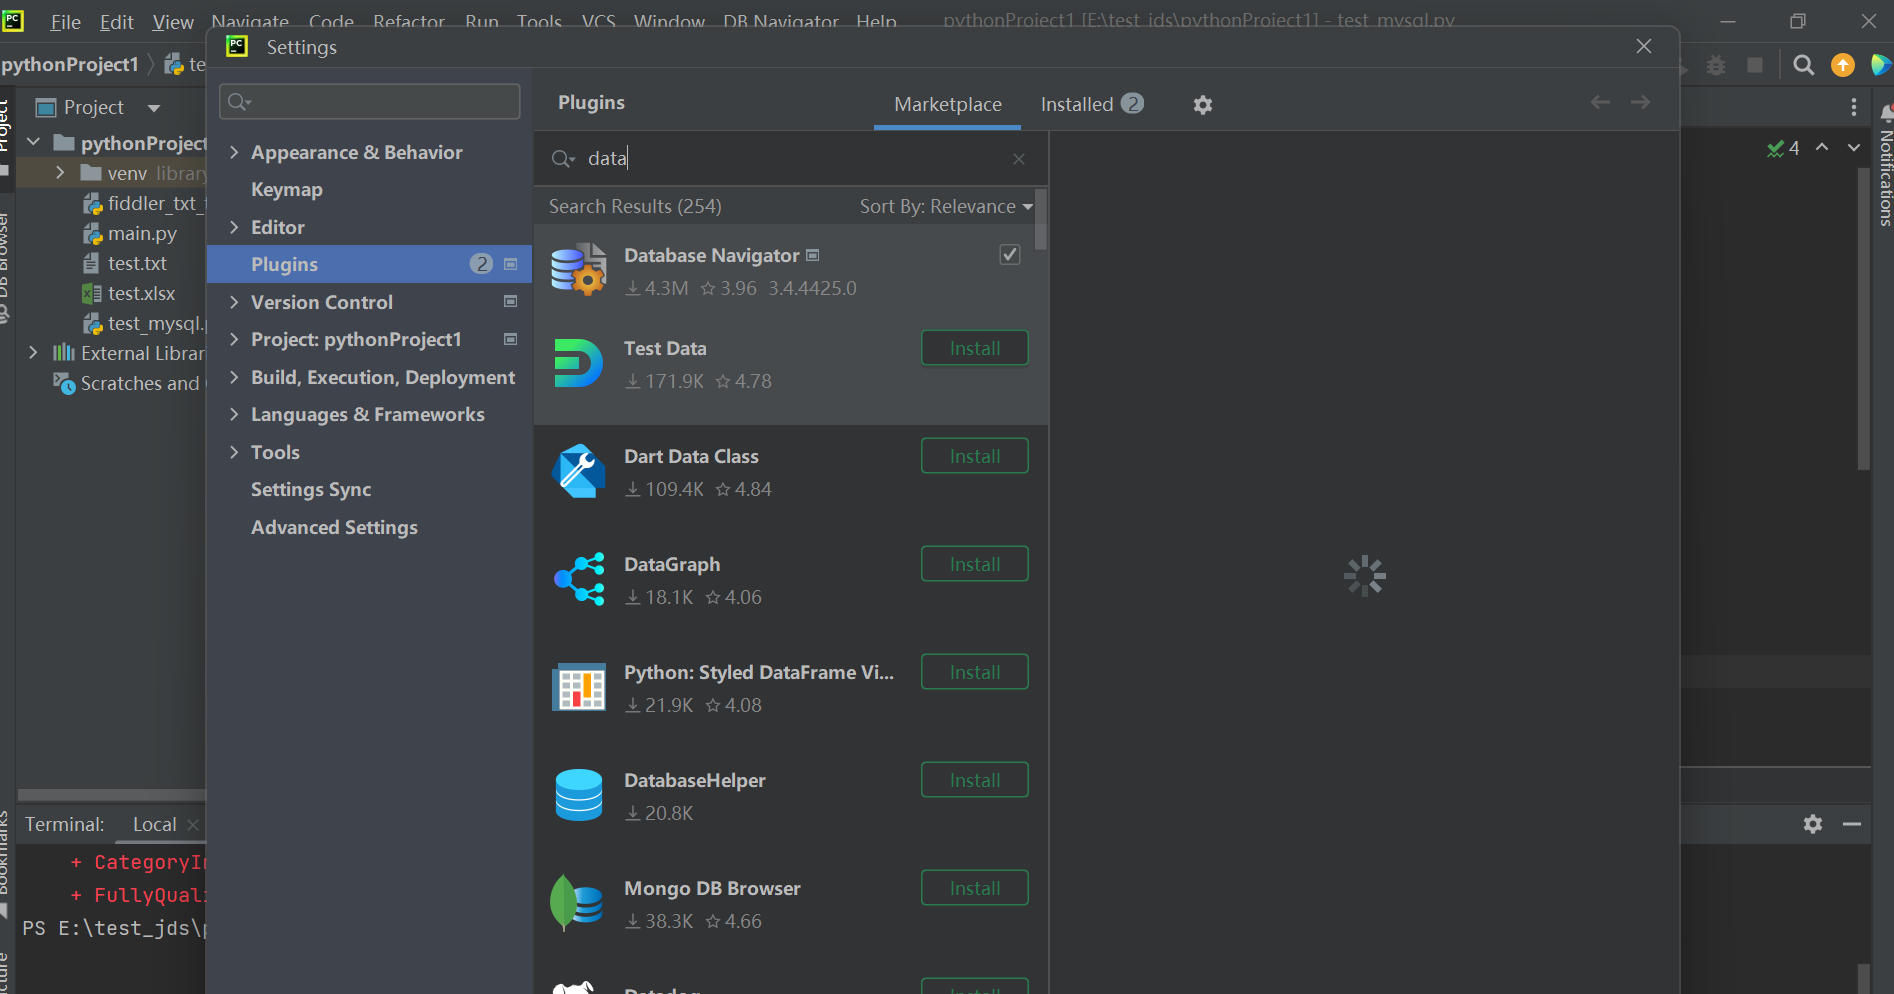Image resolution: width=1894 pixels, height=994 pixels.
Task: Expand the Editor settings section
Action: coord(234,227)
